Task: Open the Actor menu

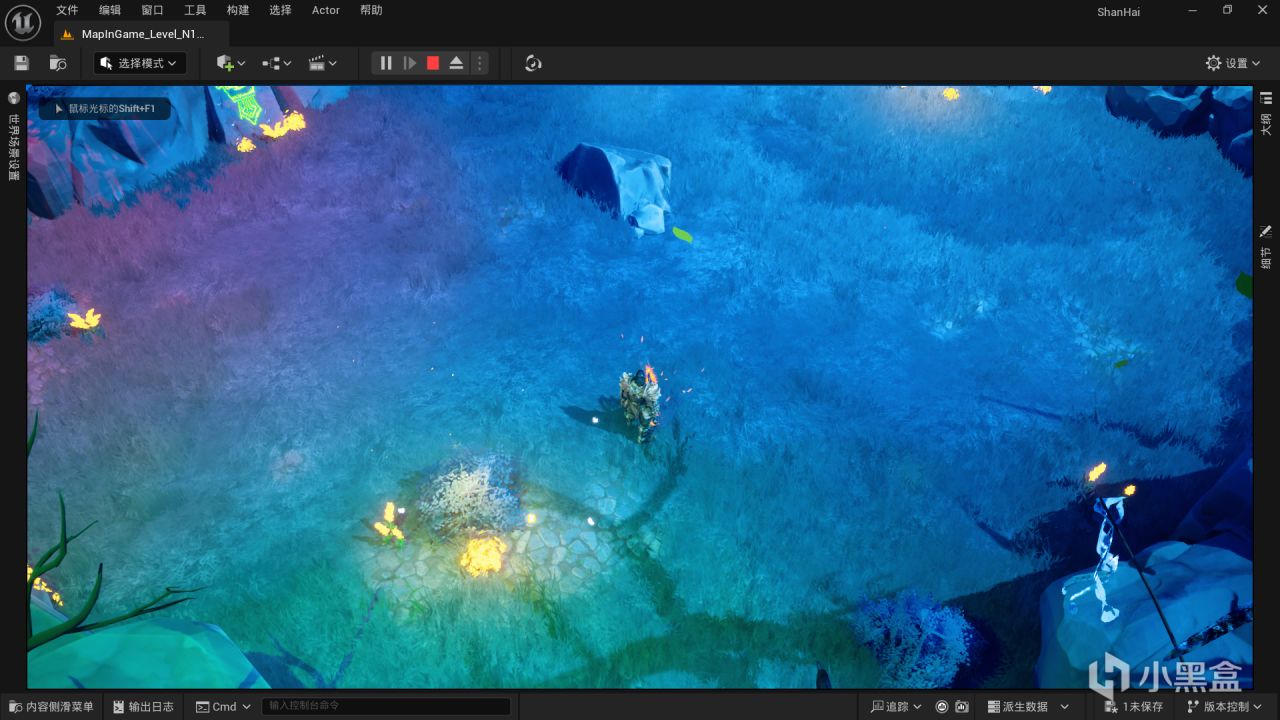Action: (x=326, y=10)
